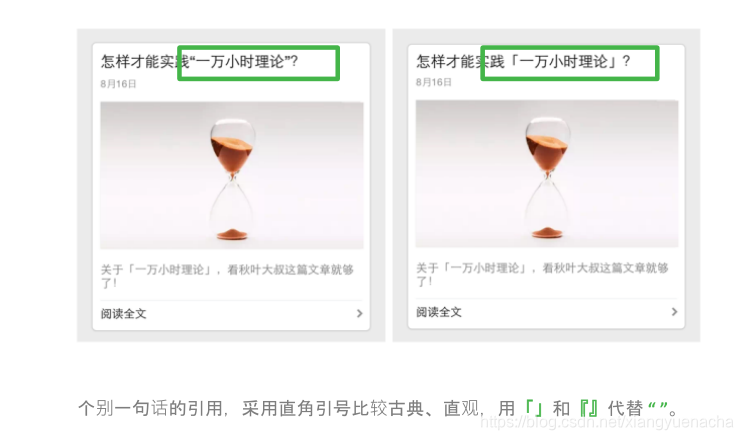Screen dimensions: 743x440
Task: Click 阅读全文 in the right card
Action: point(439,312)
